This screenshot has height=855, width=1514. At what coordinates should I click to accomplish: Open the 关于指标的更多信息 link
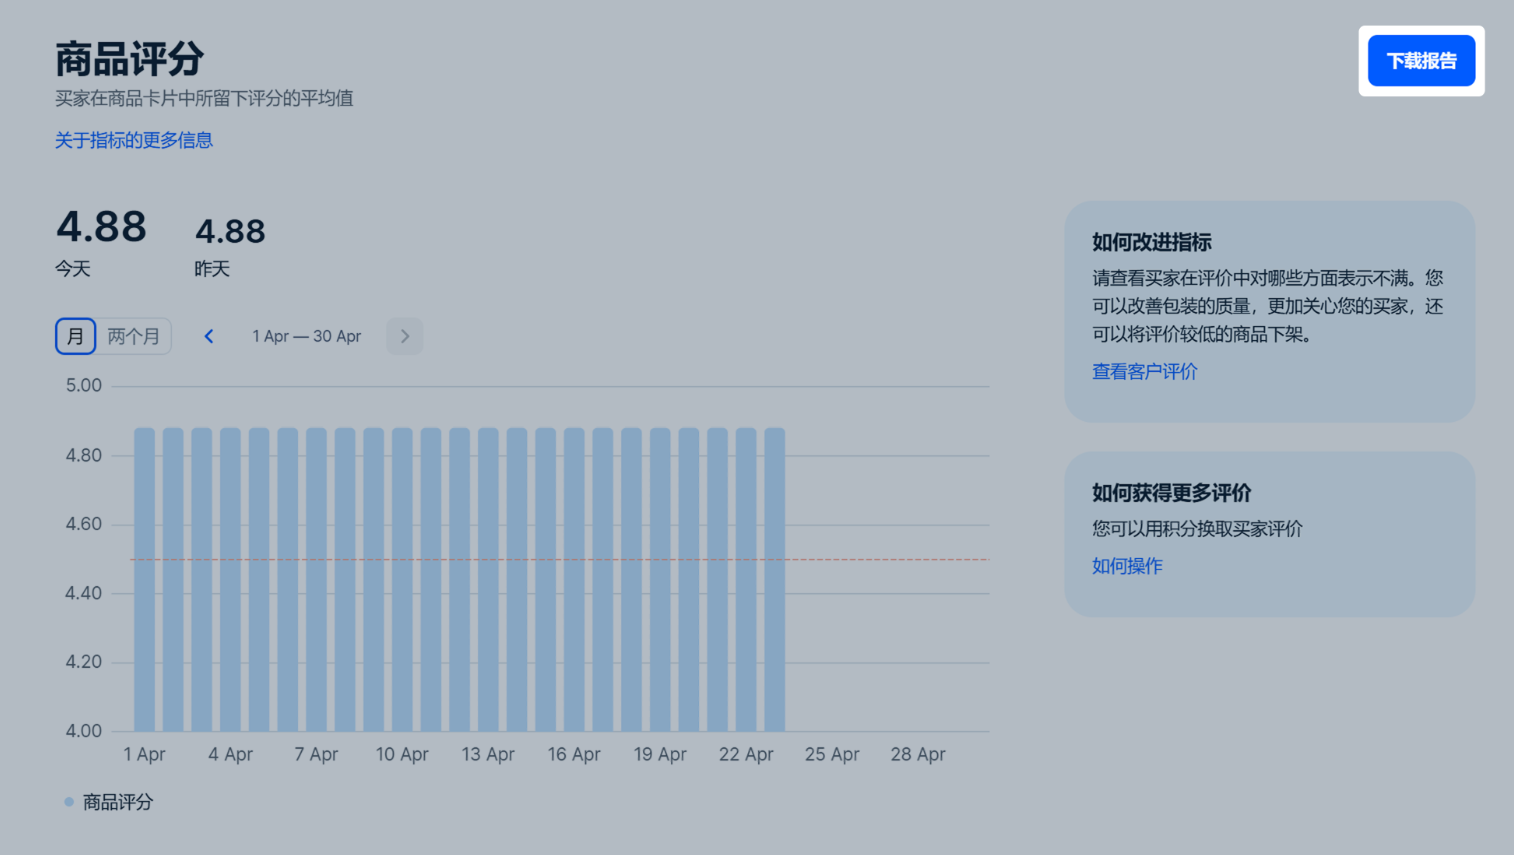134,140
